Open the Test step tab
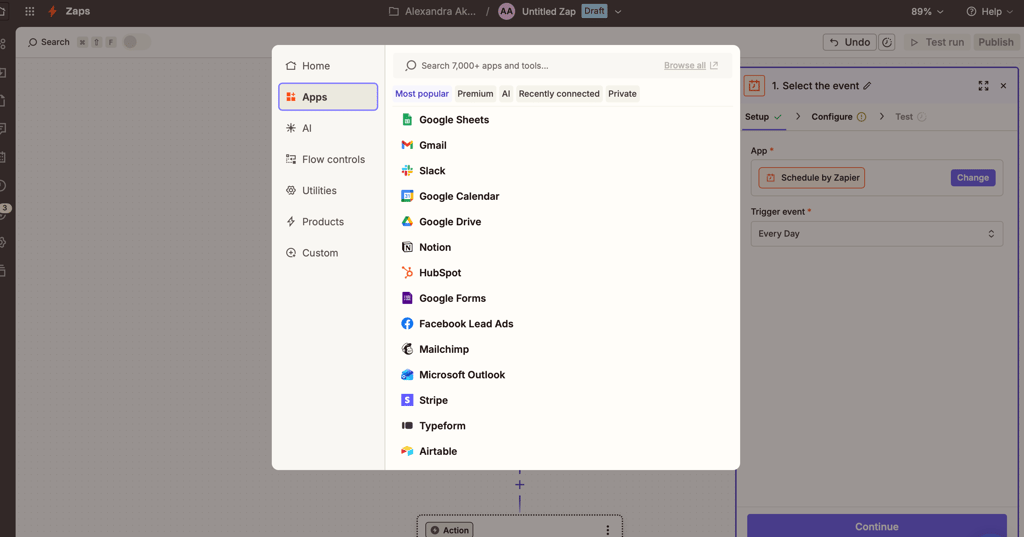 point(910,116)
